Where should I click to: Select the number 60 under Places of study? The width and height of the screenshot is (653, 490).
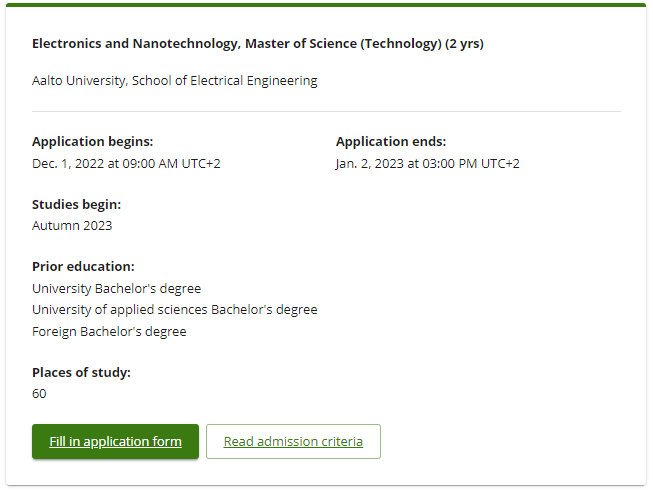[39, 394]
